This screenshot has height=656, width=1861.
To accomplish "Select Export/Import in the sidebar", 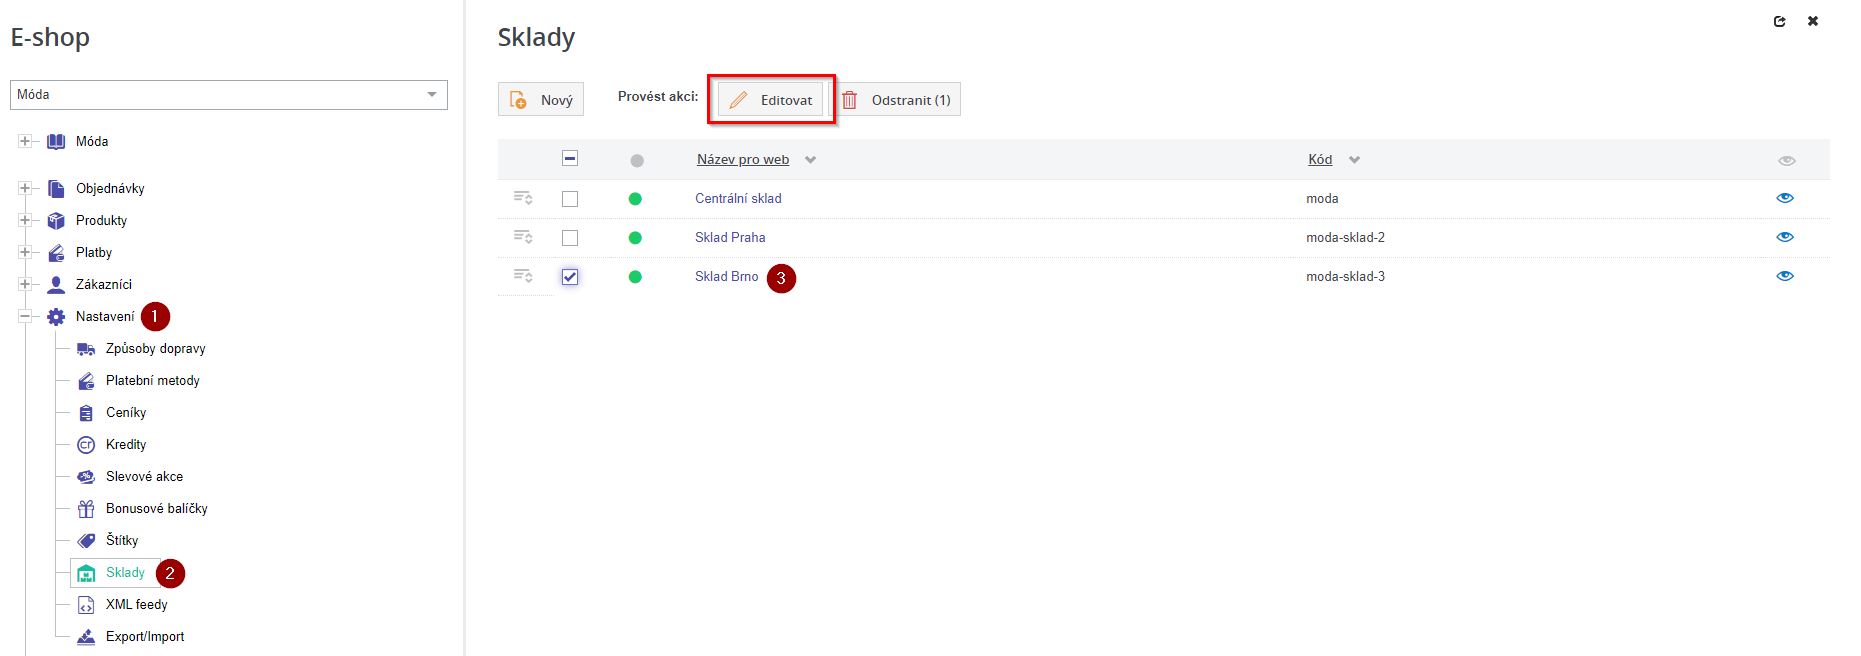I will pyautogui.click(x=145, y=637).
